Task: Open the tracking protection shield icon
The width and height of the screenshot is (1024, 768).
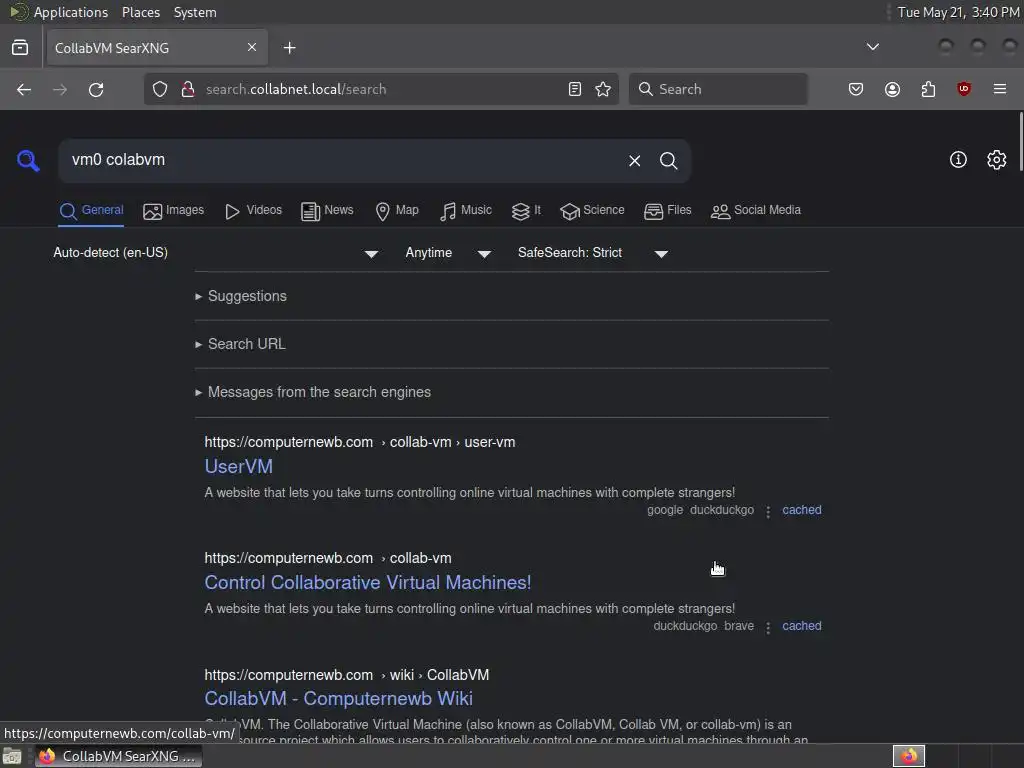Action: pyautogui.click(x=160, y=89)
